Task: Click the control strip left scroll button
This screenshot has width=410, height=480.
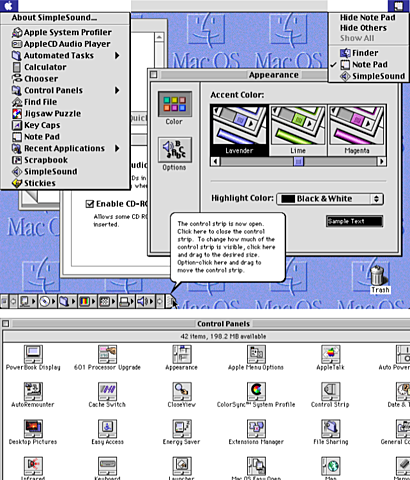Action: tap(13, 302)
